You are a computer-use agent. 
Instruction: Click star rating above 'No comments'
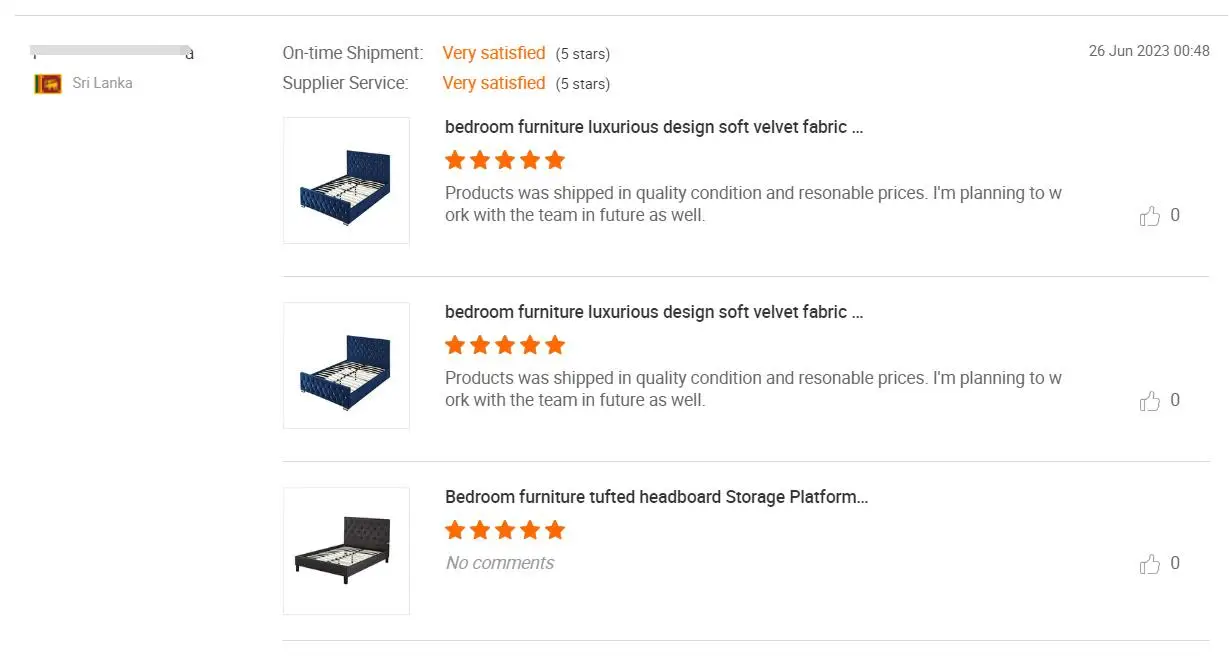[505, 530]
